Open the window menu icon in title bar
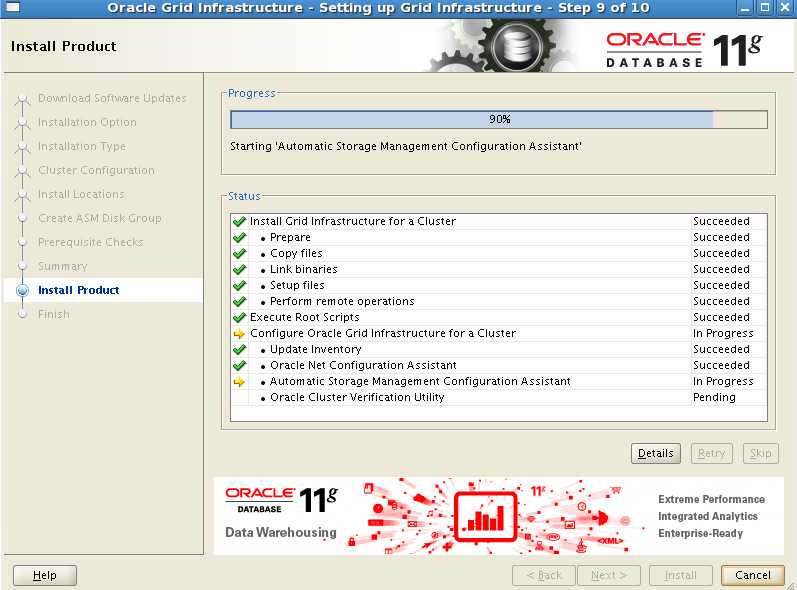The height and width of the screenshot is (590, 797). pos(12,8)
